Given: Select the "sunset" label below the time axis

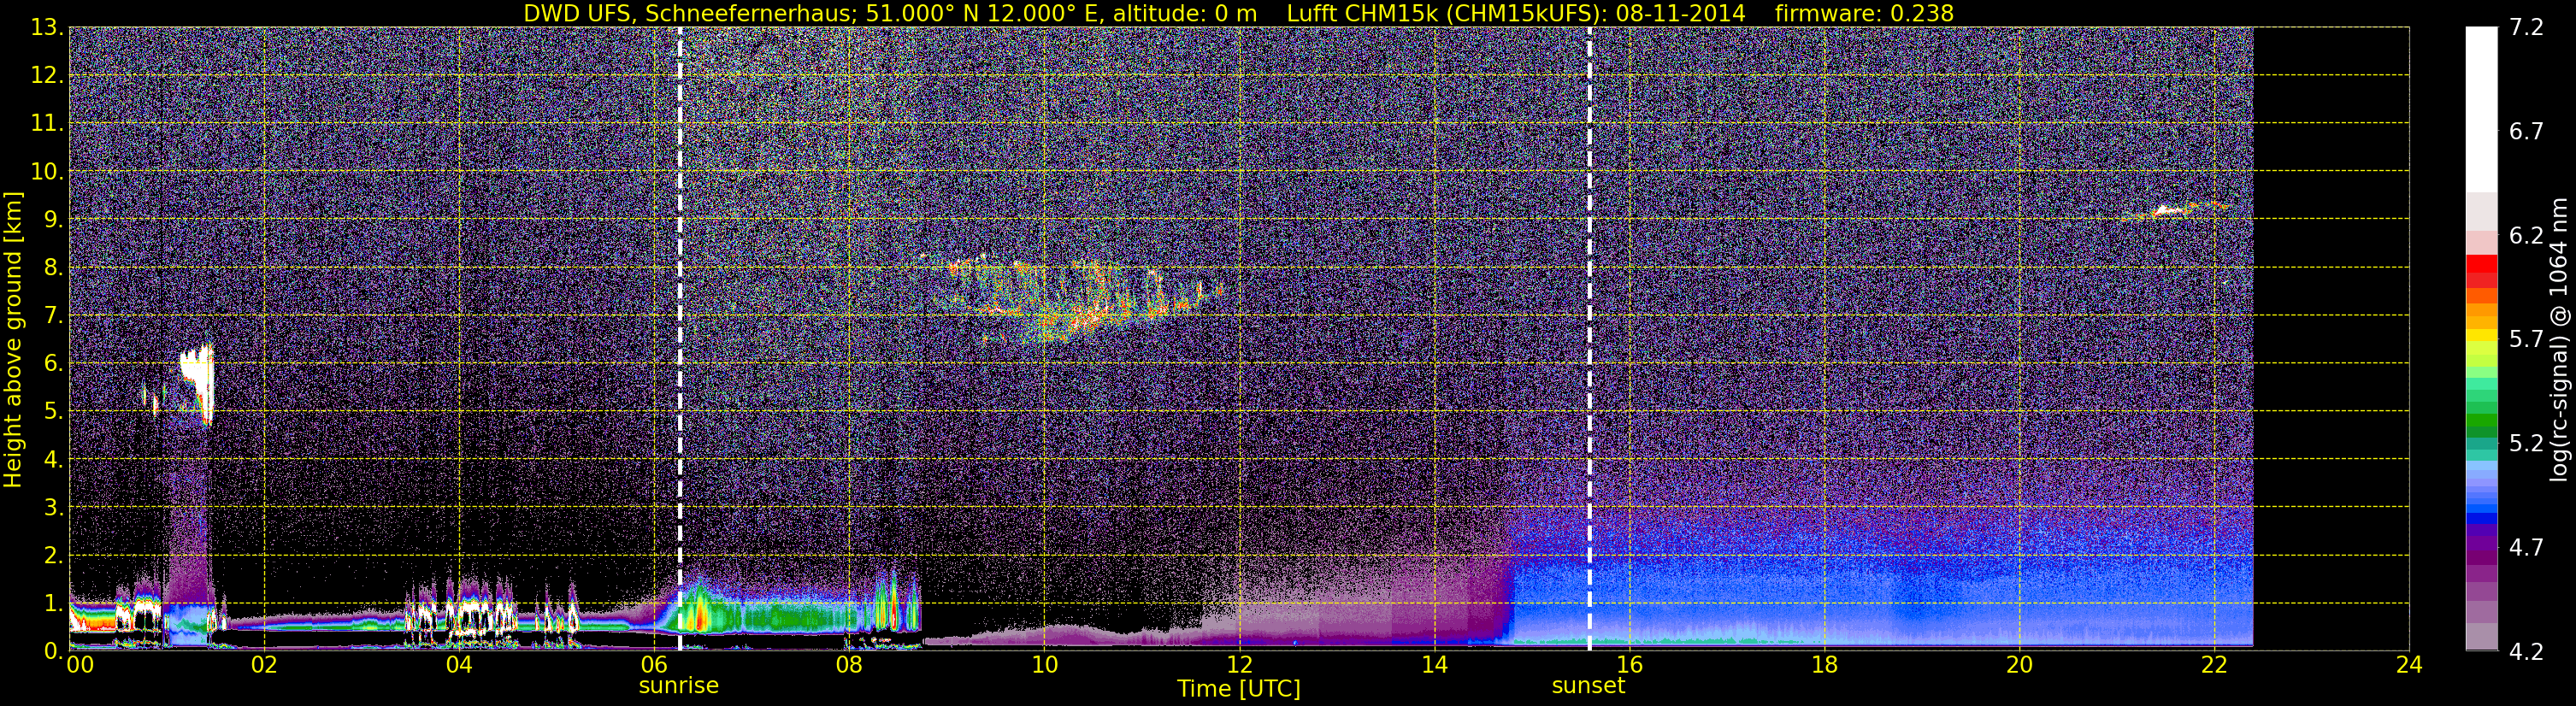Looking at the screenshot, I should click(x=1588, y=686).
